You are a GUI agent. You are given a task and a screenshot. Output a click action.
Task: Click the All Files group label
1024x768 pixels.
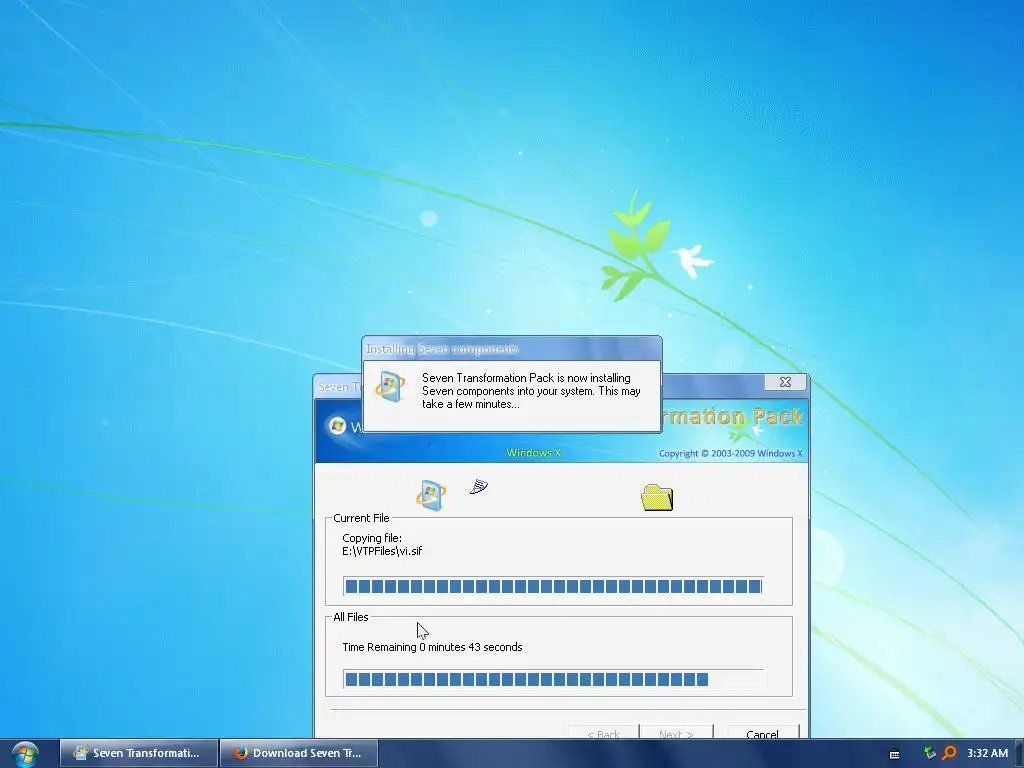click(x=351, y=617)
